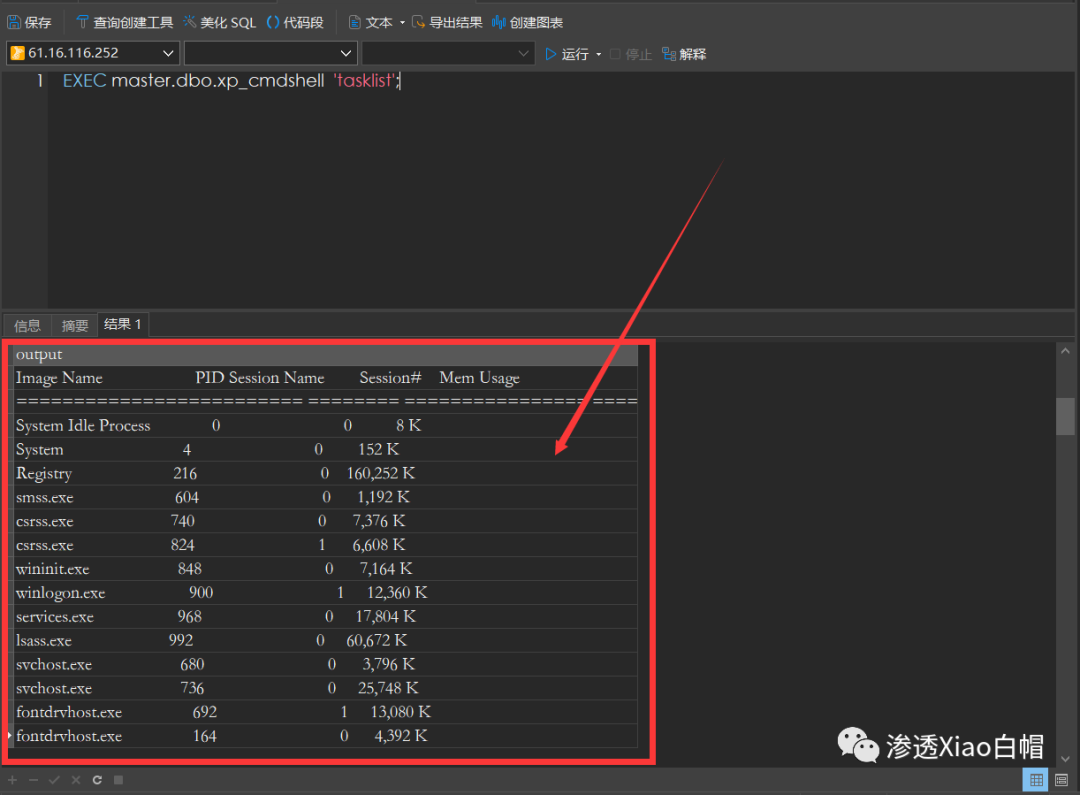Viewport: 1080px width, 795px height.
Task: Select the 结果 1 (Result 1) tab
Action: pyautogui.click(x=123, y=324)
